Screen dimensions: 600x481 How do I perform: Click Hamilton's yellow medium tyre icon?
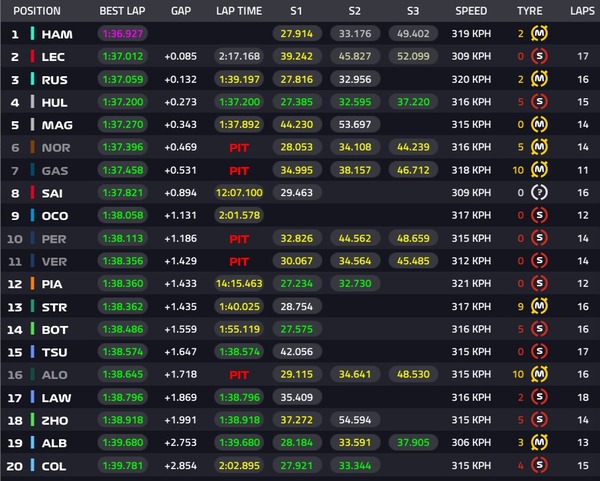coord(539,33)
